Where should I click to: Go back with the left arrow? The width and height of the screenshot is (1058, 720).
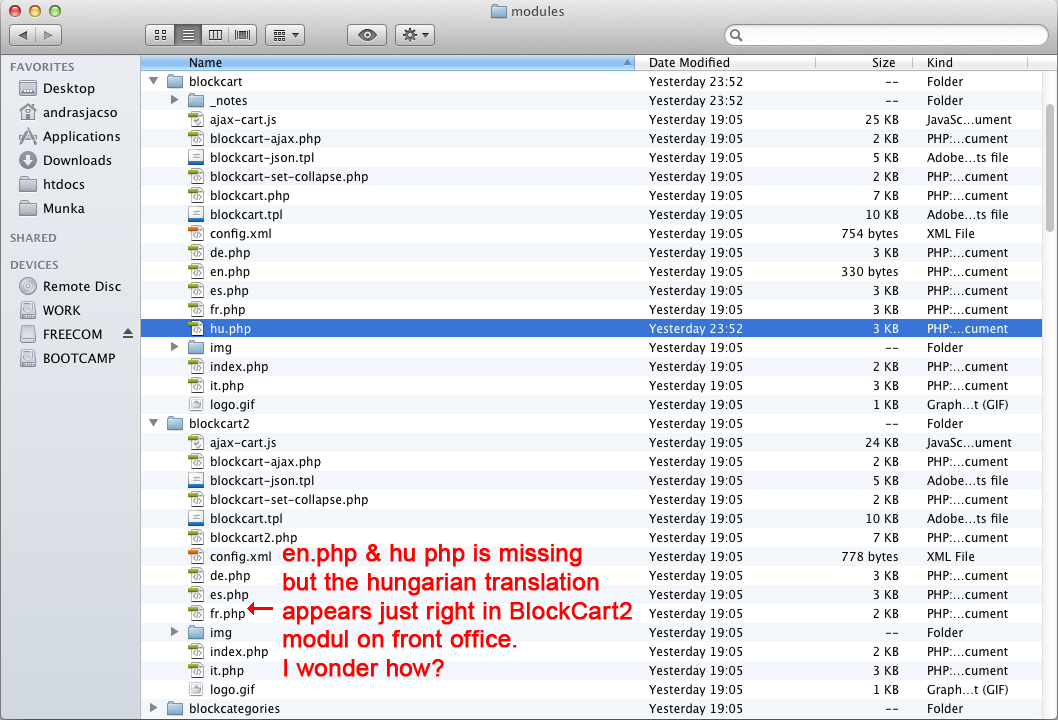click(23, 35)
